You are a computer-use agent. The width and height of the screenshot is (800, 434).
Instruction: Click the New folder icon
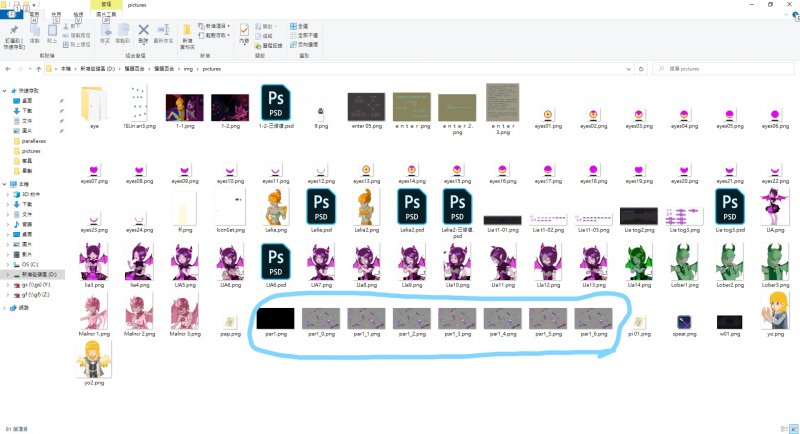[187, 30]
